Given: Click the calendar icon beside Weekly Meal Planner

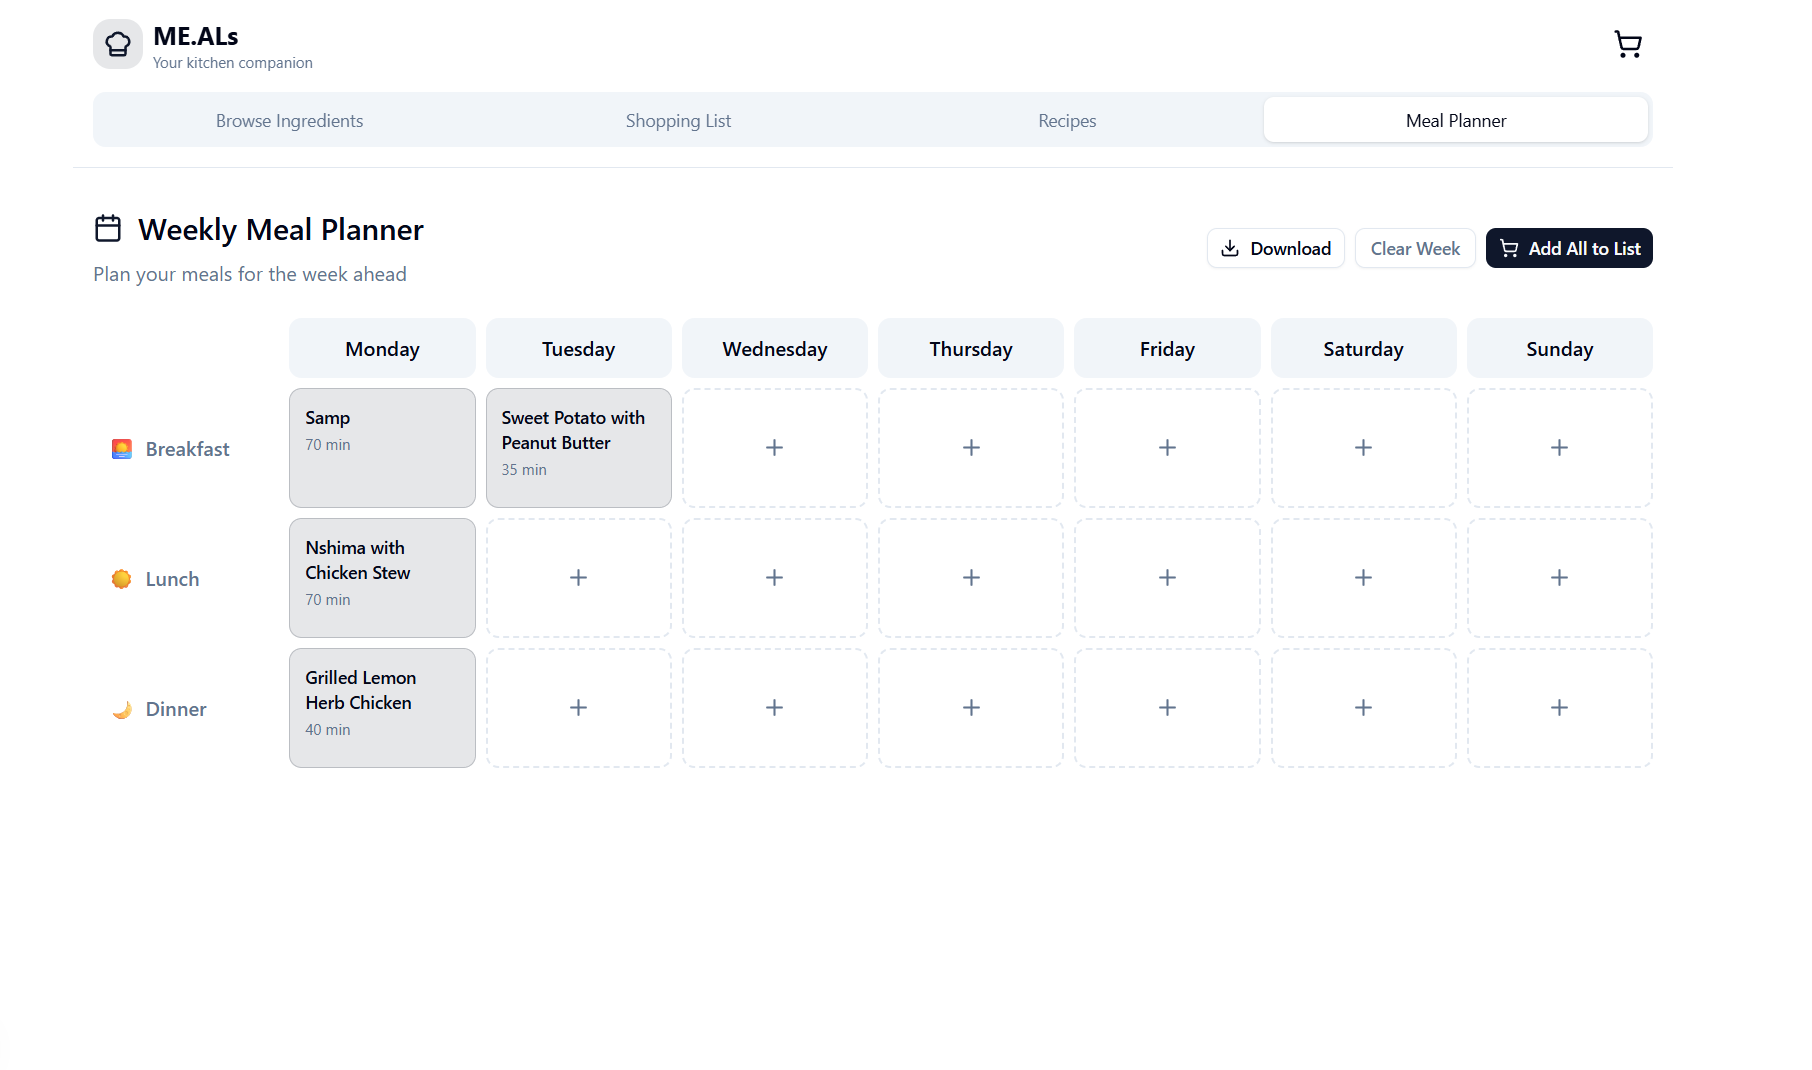Looking at the screenshot, I should click(x=108, y=229).
